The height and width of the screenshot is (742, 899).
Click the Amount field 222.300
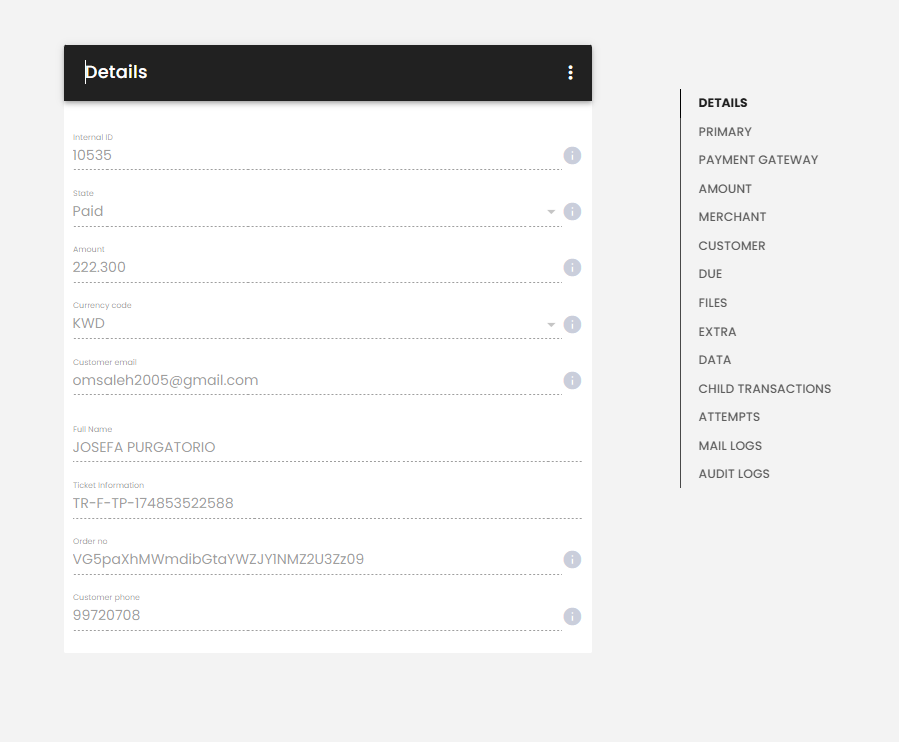point(317,267)
